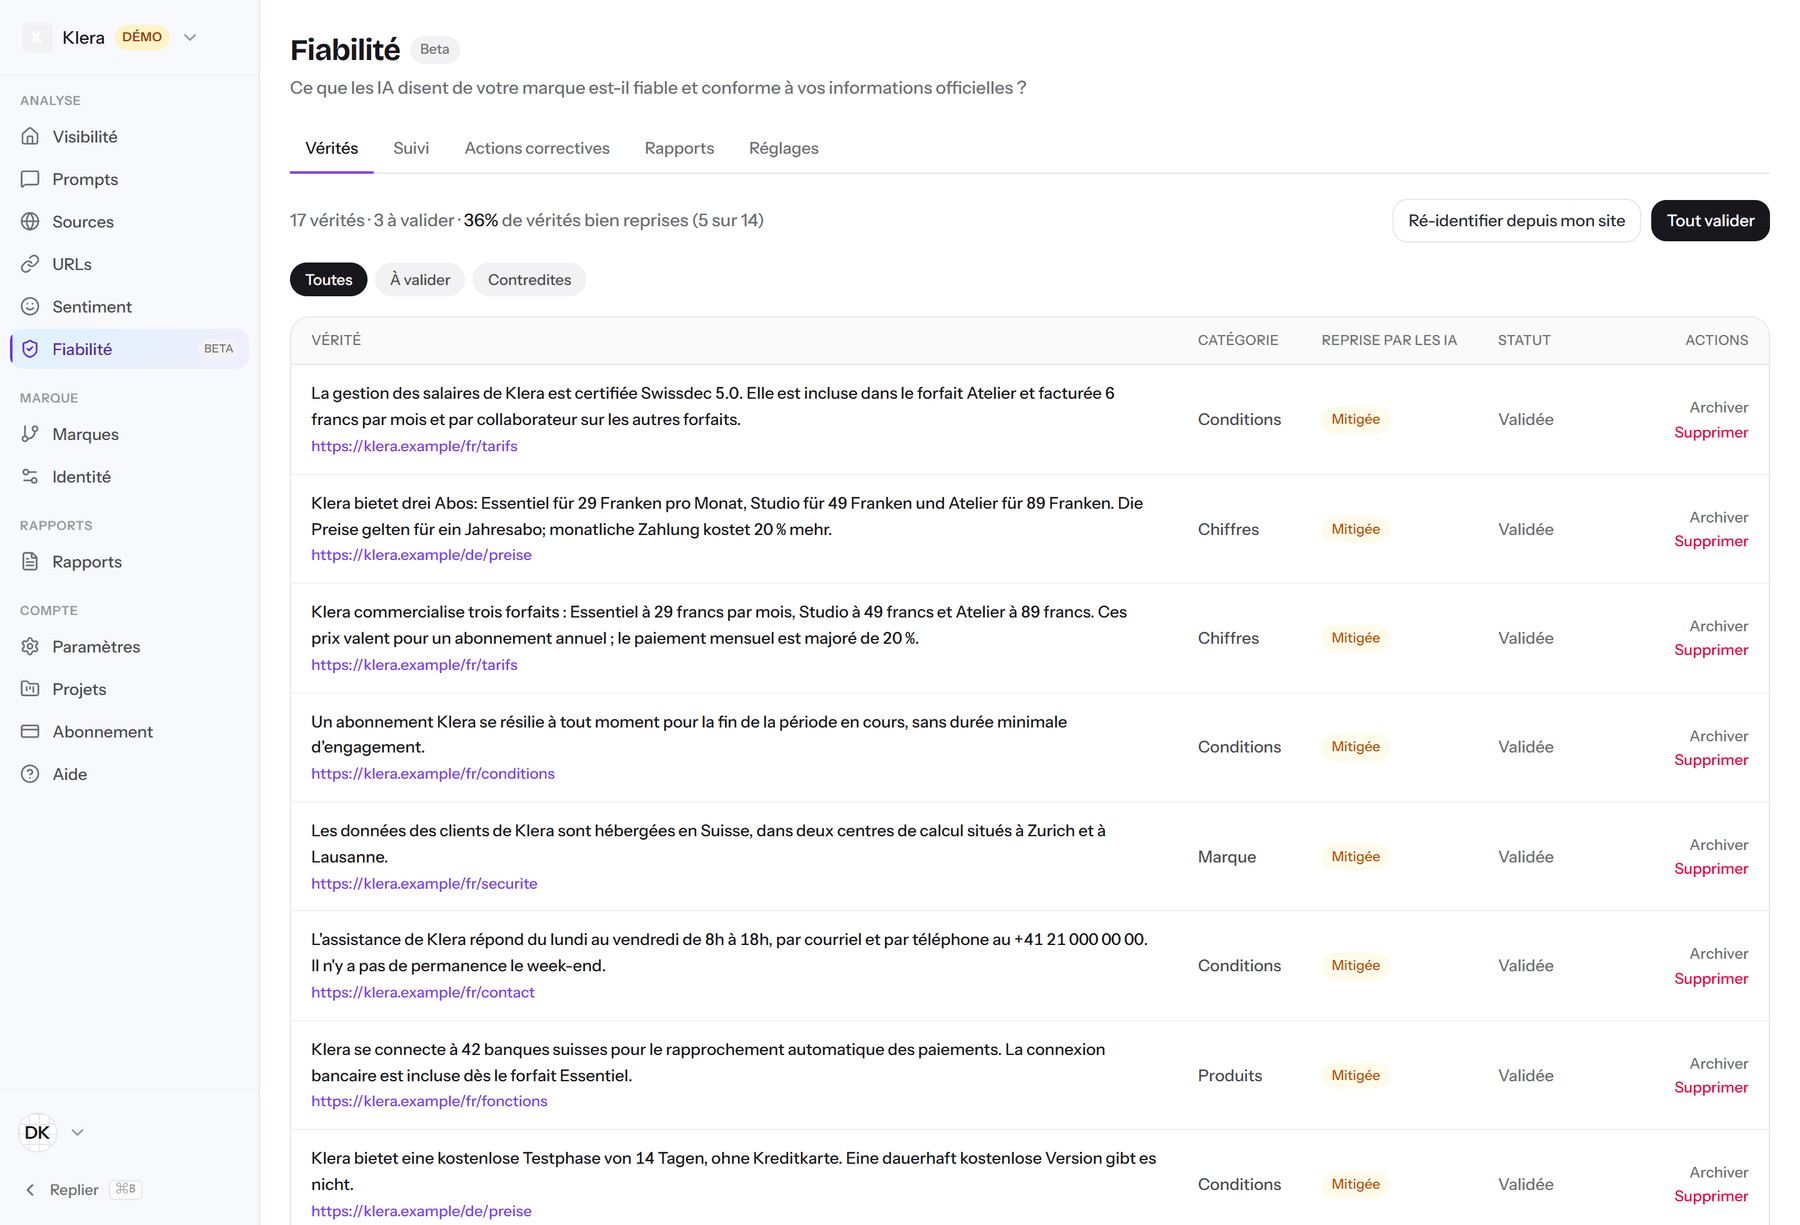Screen dimensions: 1800x1225
Task: Click the Marques branch icon
Action: [x=30, y=434]
